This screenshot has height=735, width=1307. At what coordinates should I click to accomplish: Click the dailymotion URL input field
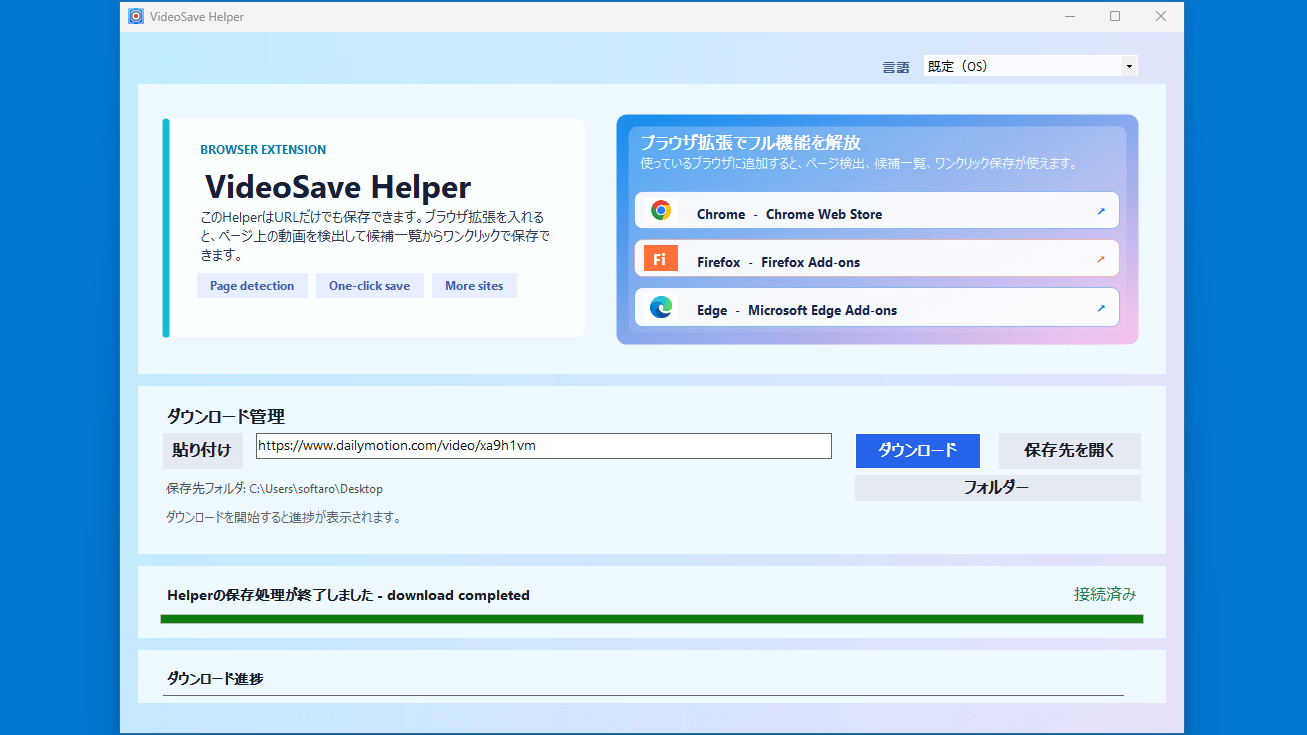pyautogui.click(x=544, y=446)
